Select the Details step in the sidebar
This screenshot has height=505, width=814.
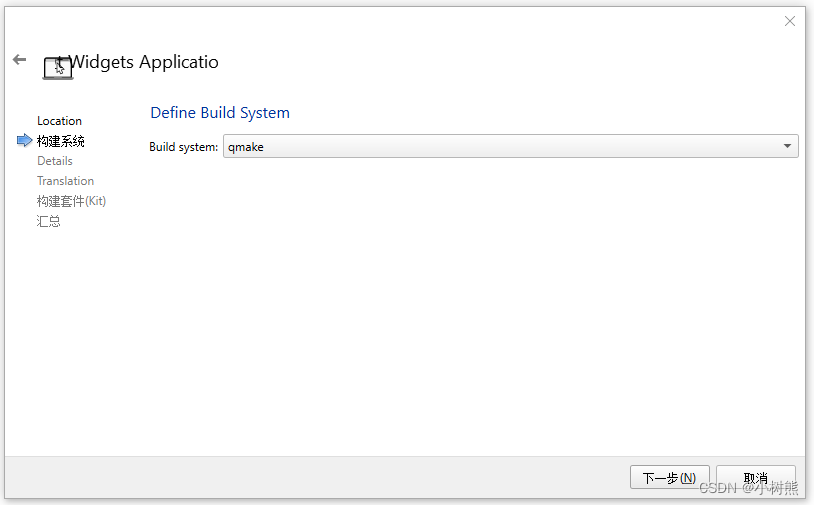point(55,161)
